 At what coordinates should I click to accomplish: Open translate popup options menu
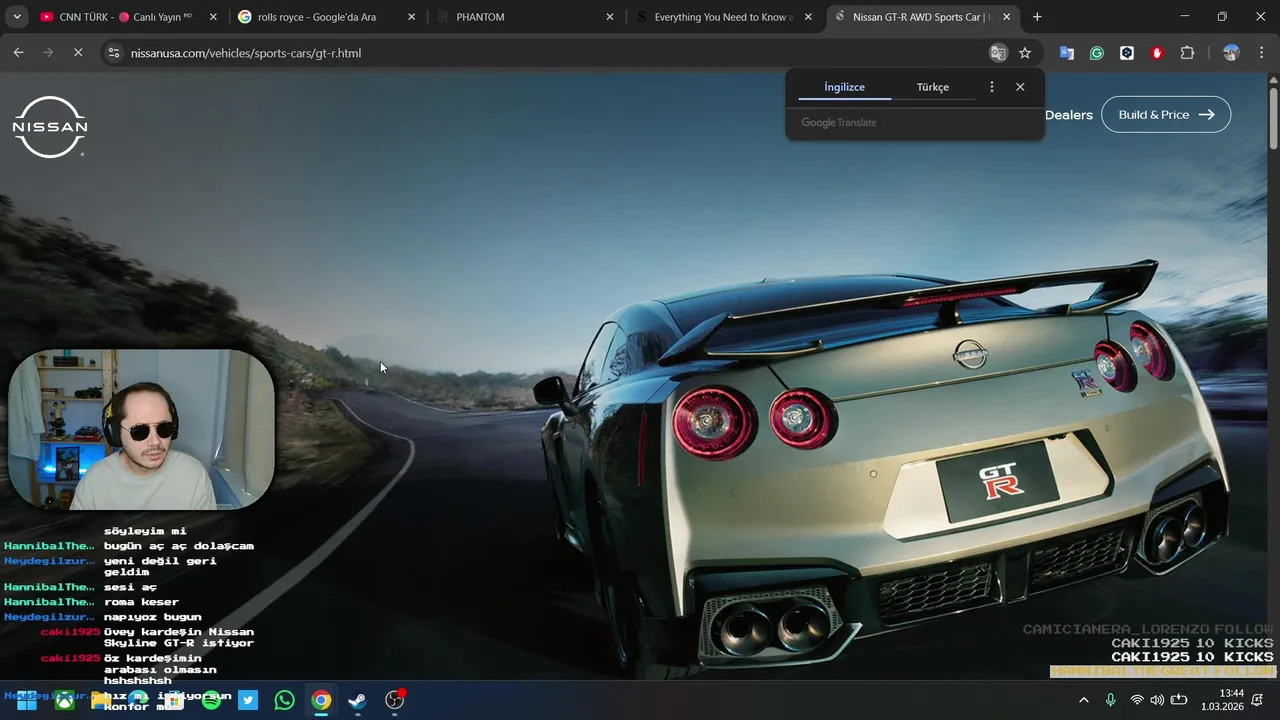[x=991, y=87]
